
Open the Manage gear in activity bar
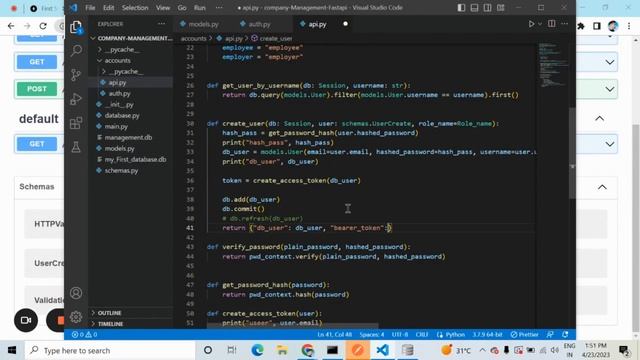(x=76, y=317)
